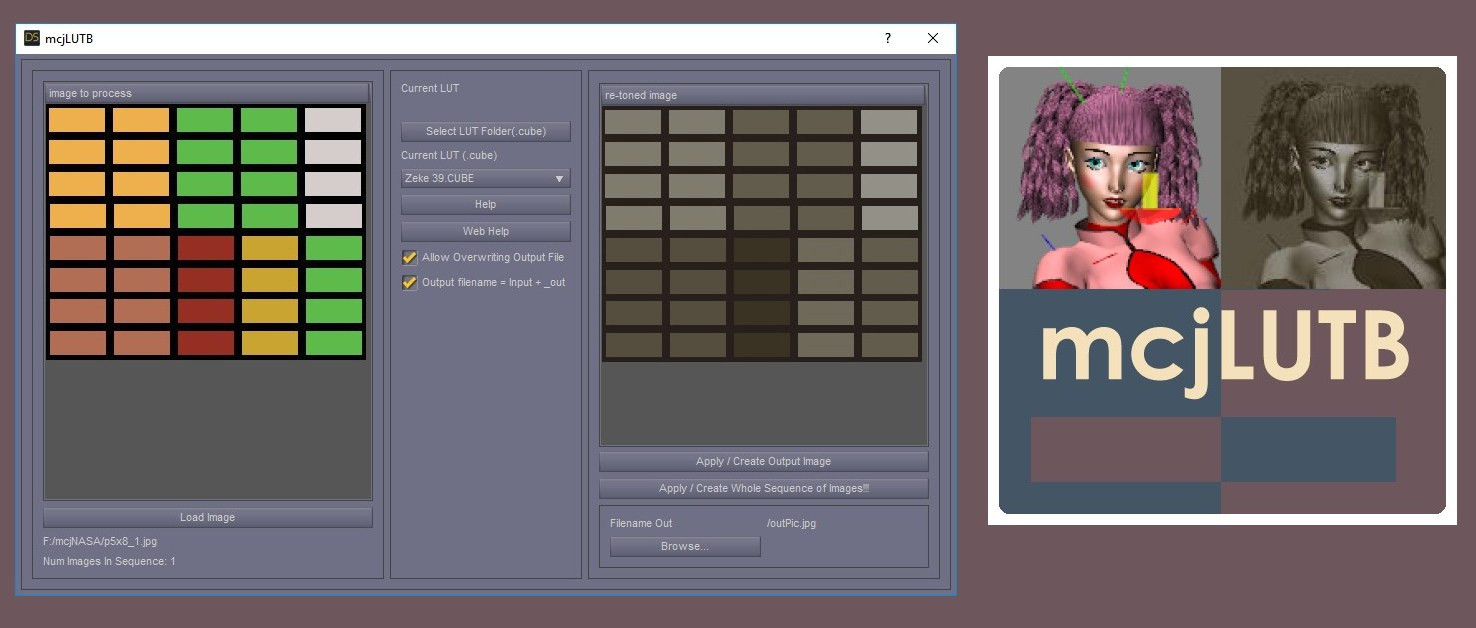Click the Load Image button
The height and width of the screenshot is (628, 1476).
pyautogui.click(x=208, y=517)
